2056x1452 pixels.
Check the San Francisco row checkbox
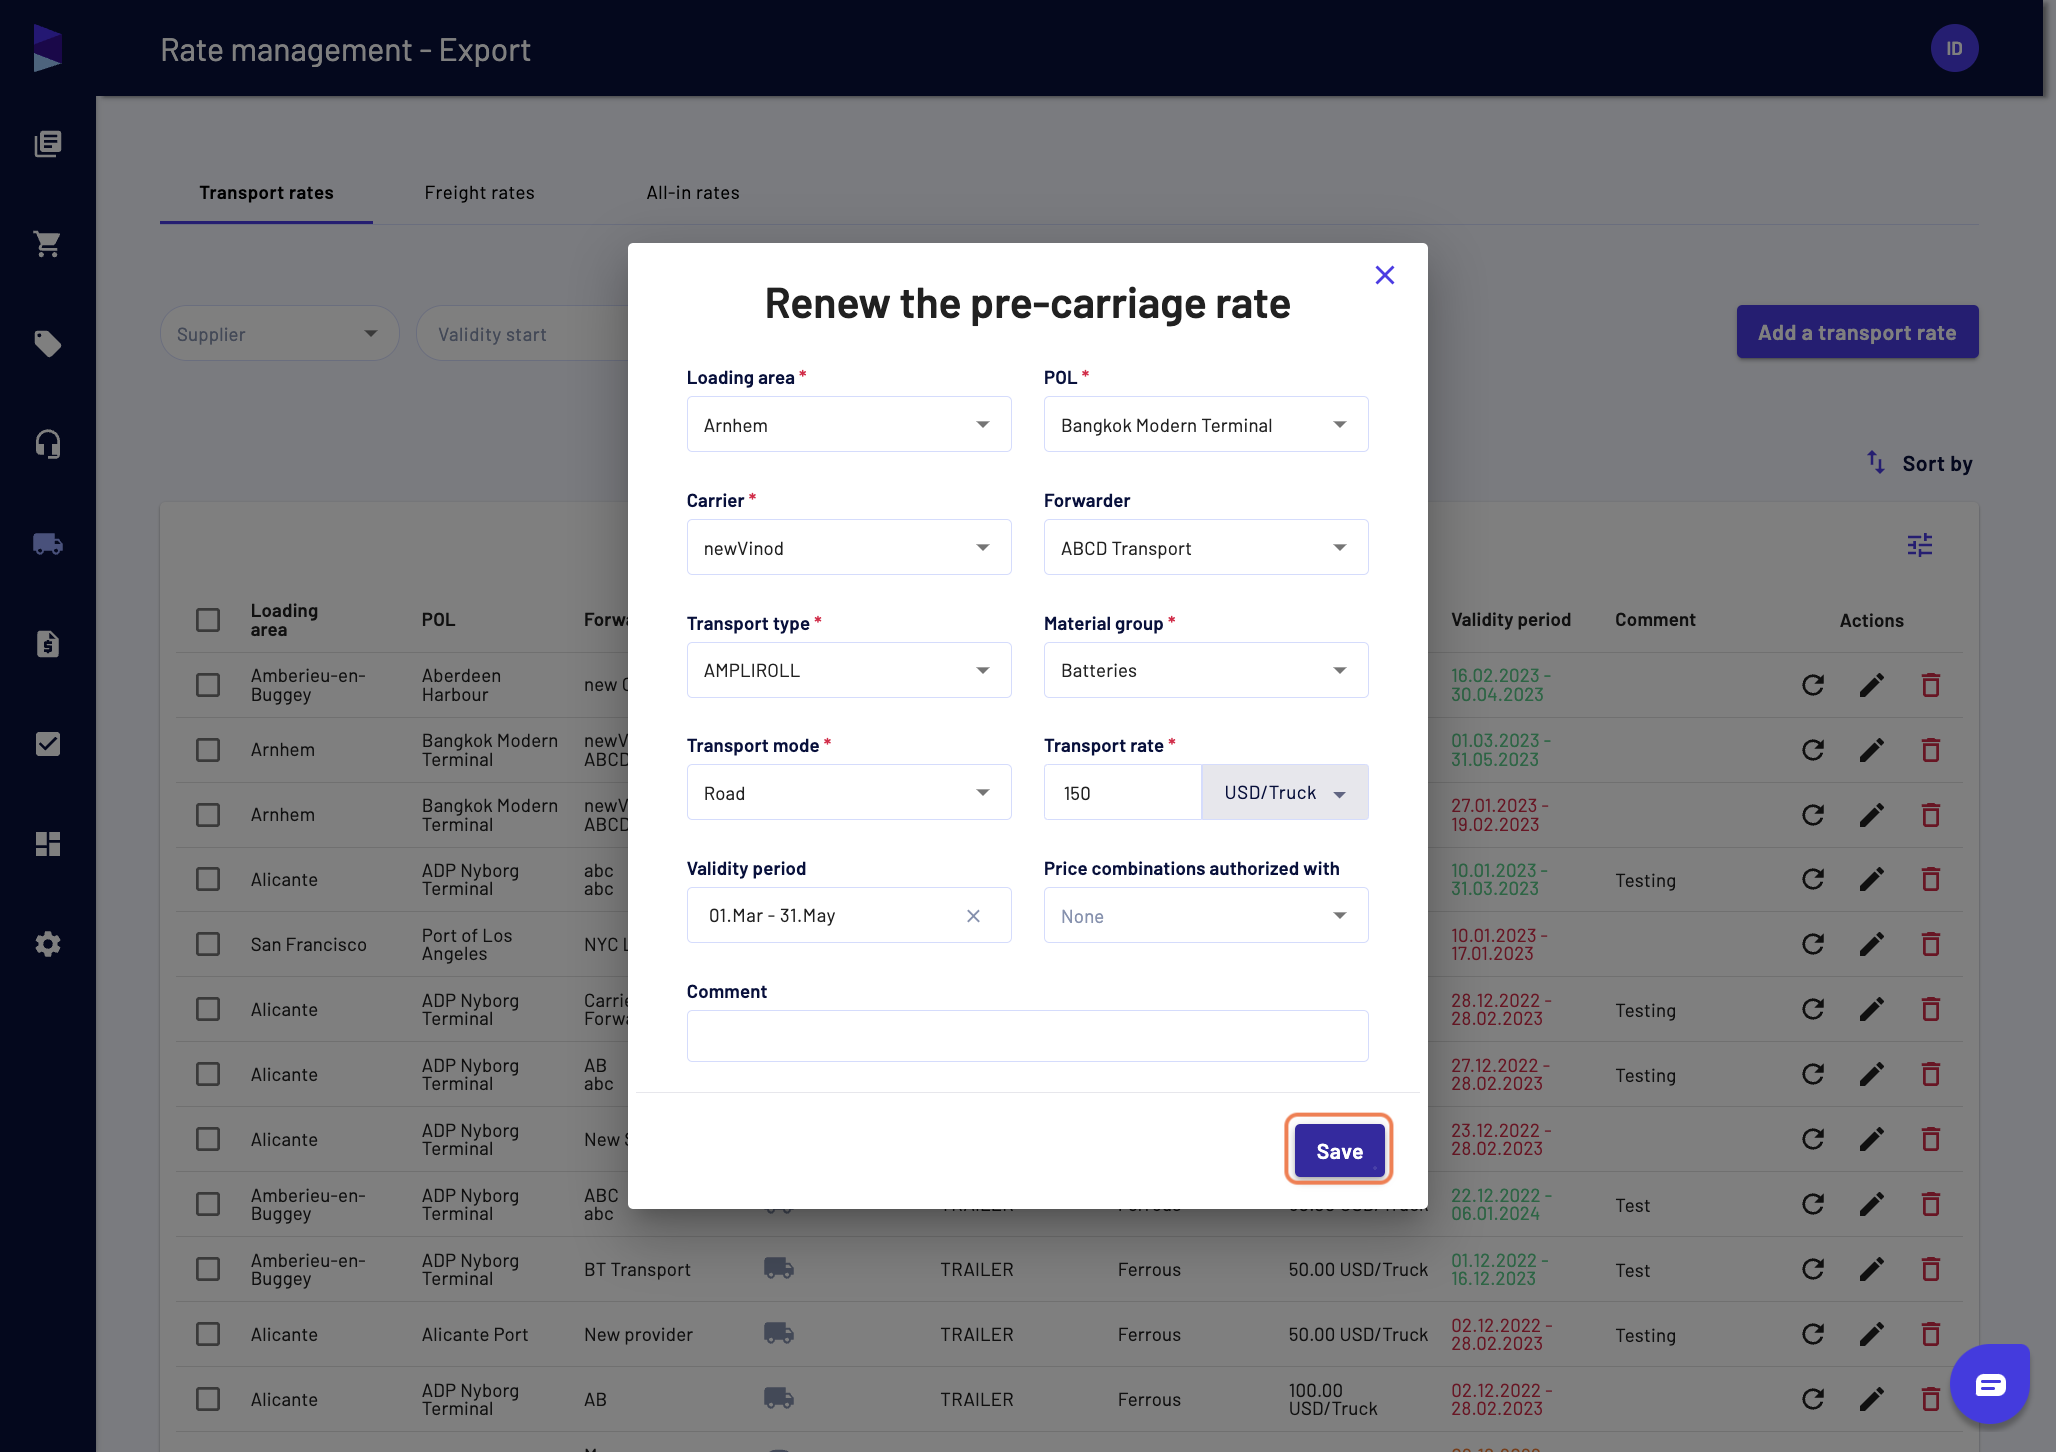pyautogui.click(x=208, y=944)
